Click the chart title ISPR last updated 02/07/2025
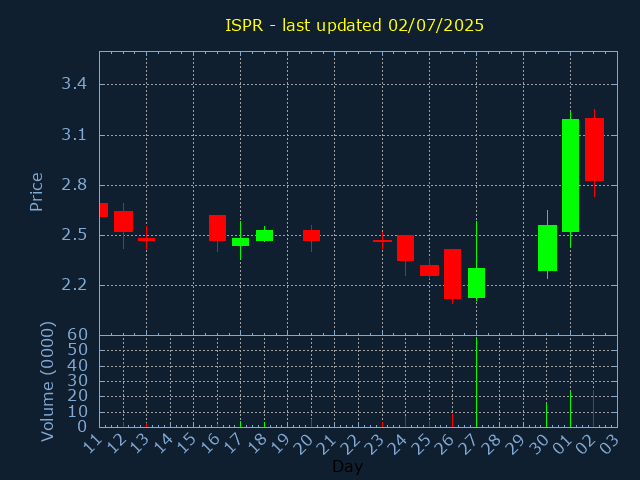This screenshot has height=480, width=640. click(x=354, y=26)
